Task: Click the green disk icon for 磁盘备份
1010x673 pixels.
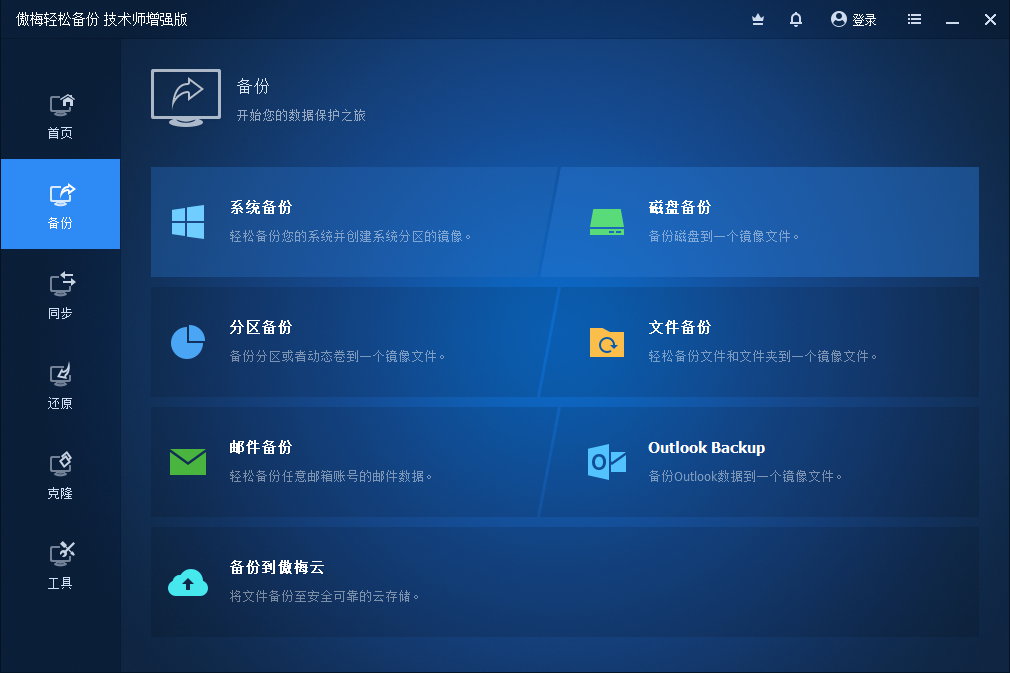Action: pos(607,222)
